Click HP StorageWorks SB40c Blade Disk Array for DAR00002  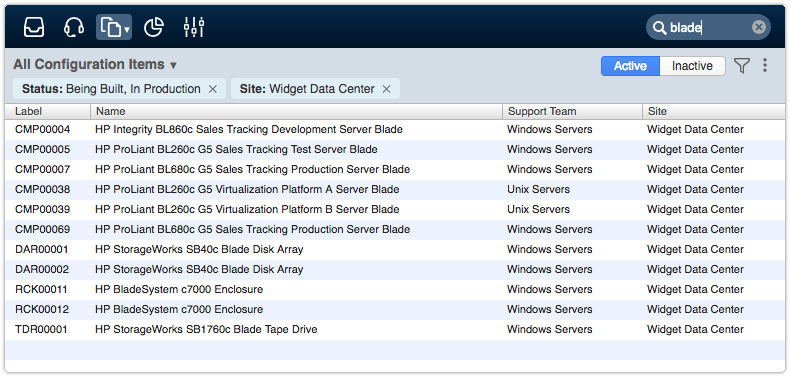(199, 269)
